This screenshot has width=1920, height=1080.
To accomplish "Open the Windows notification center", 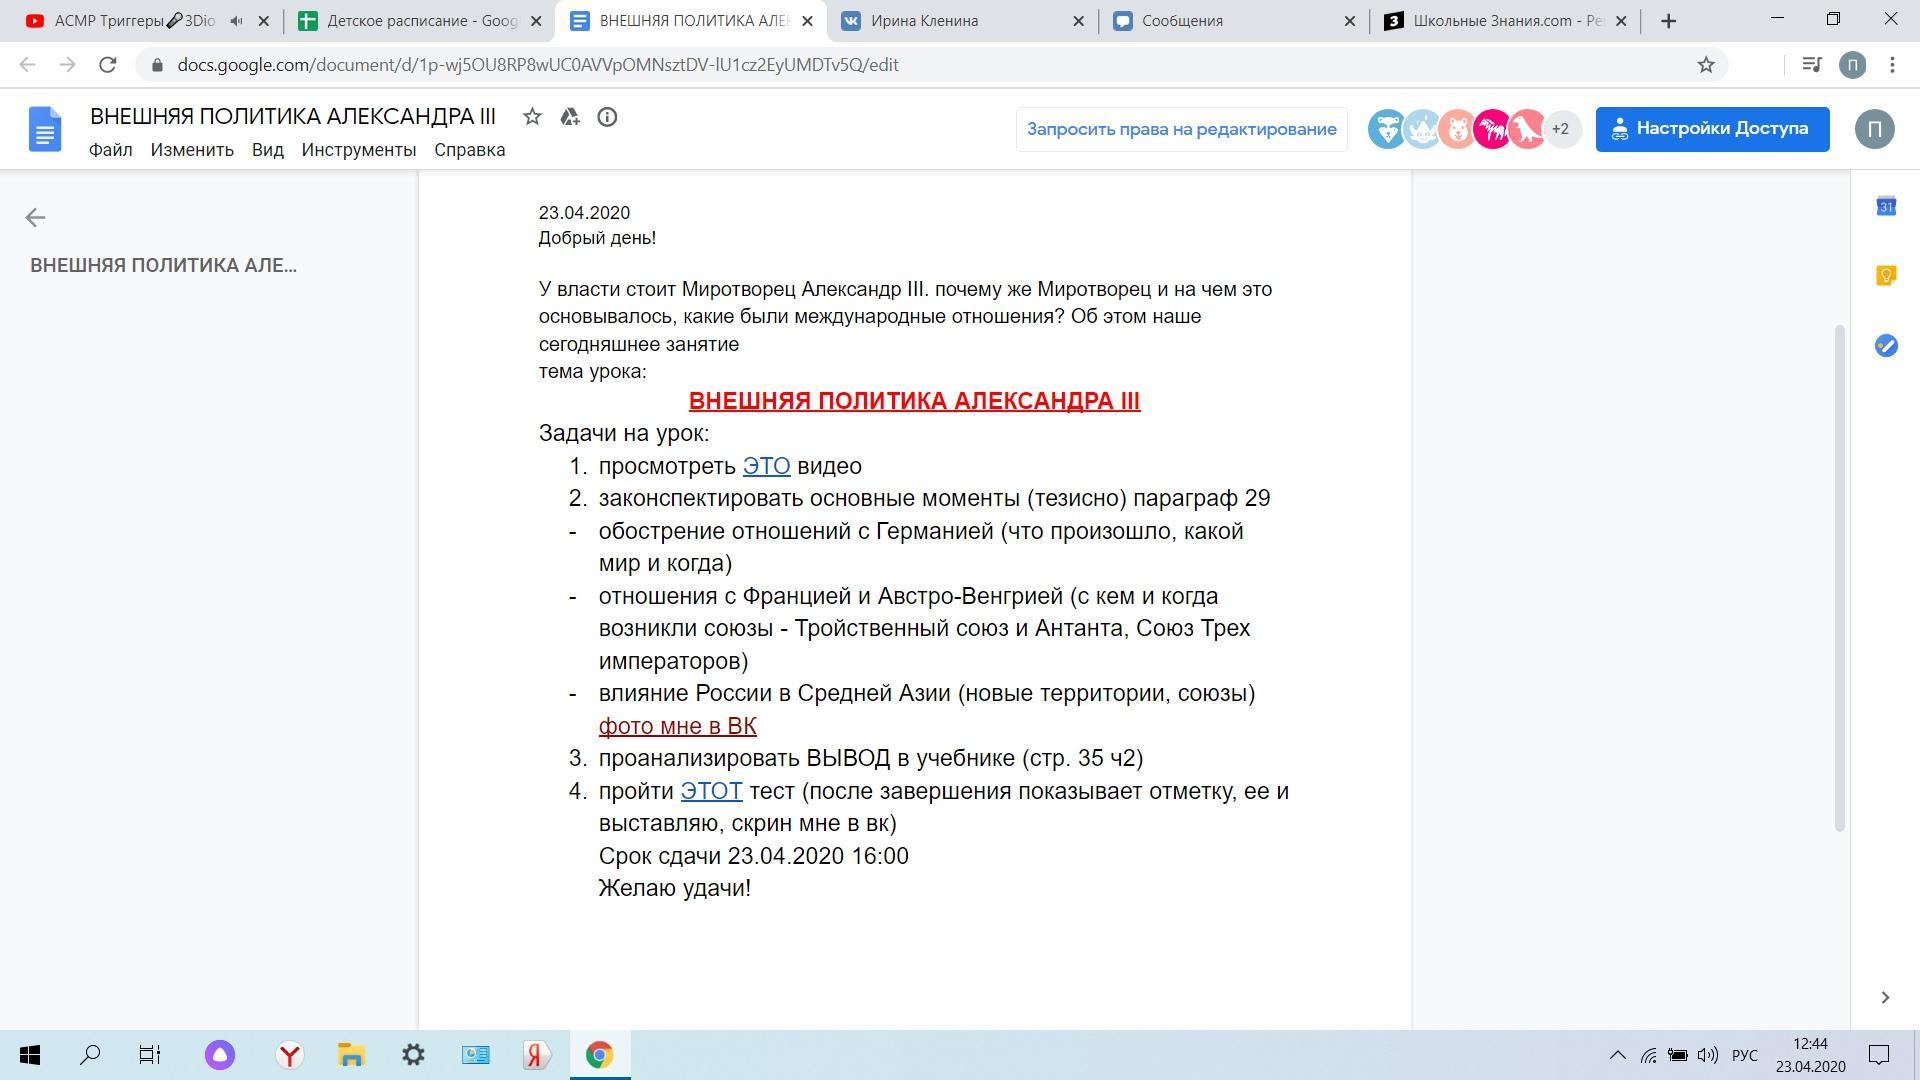I will click(1880, 1055).
